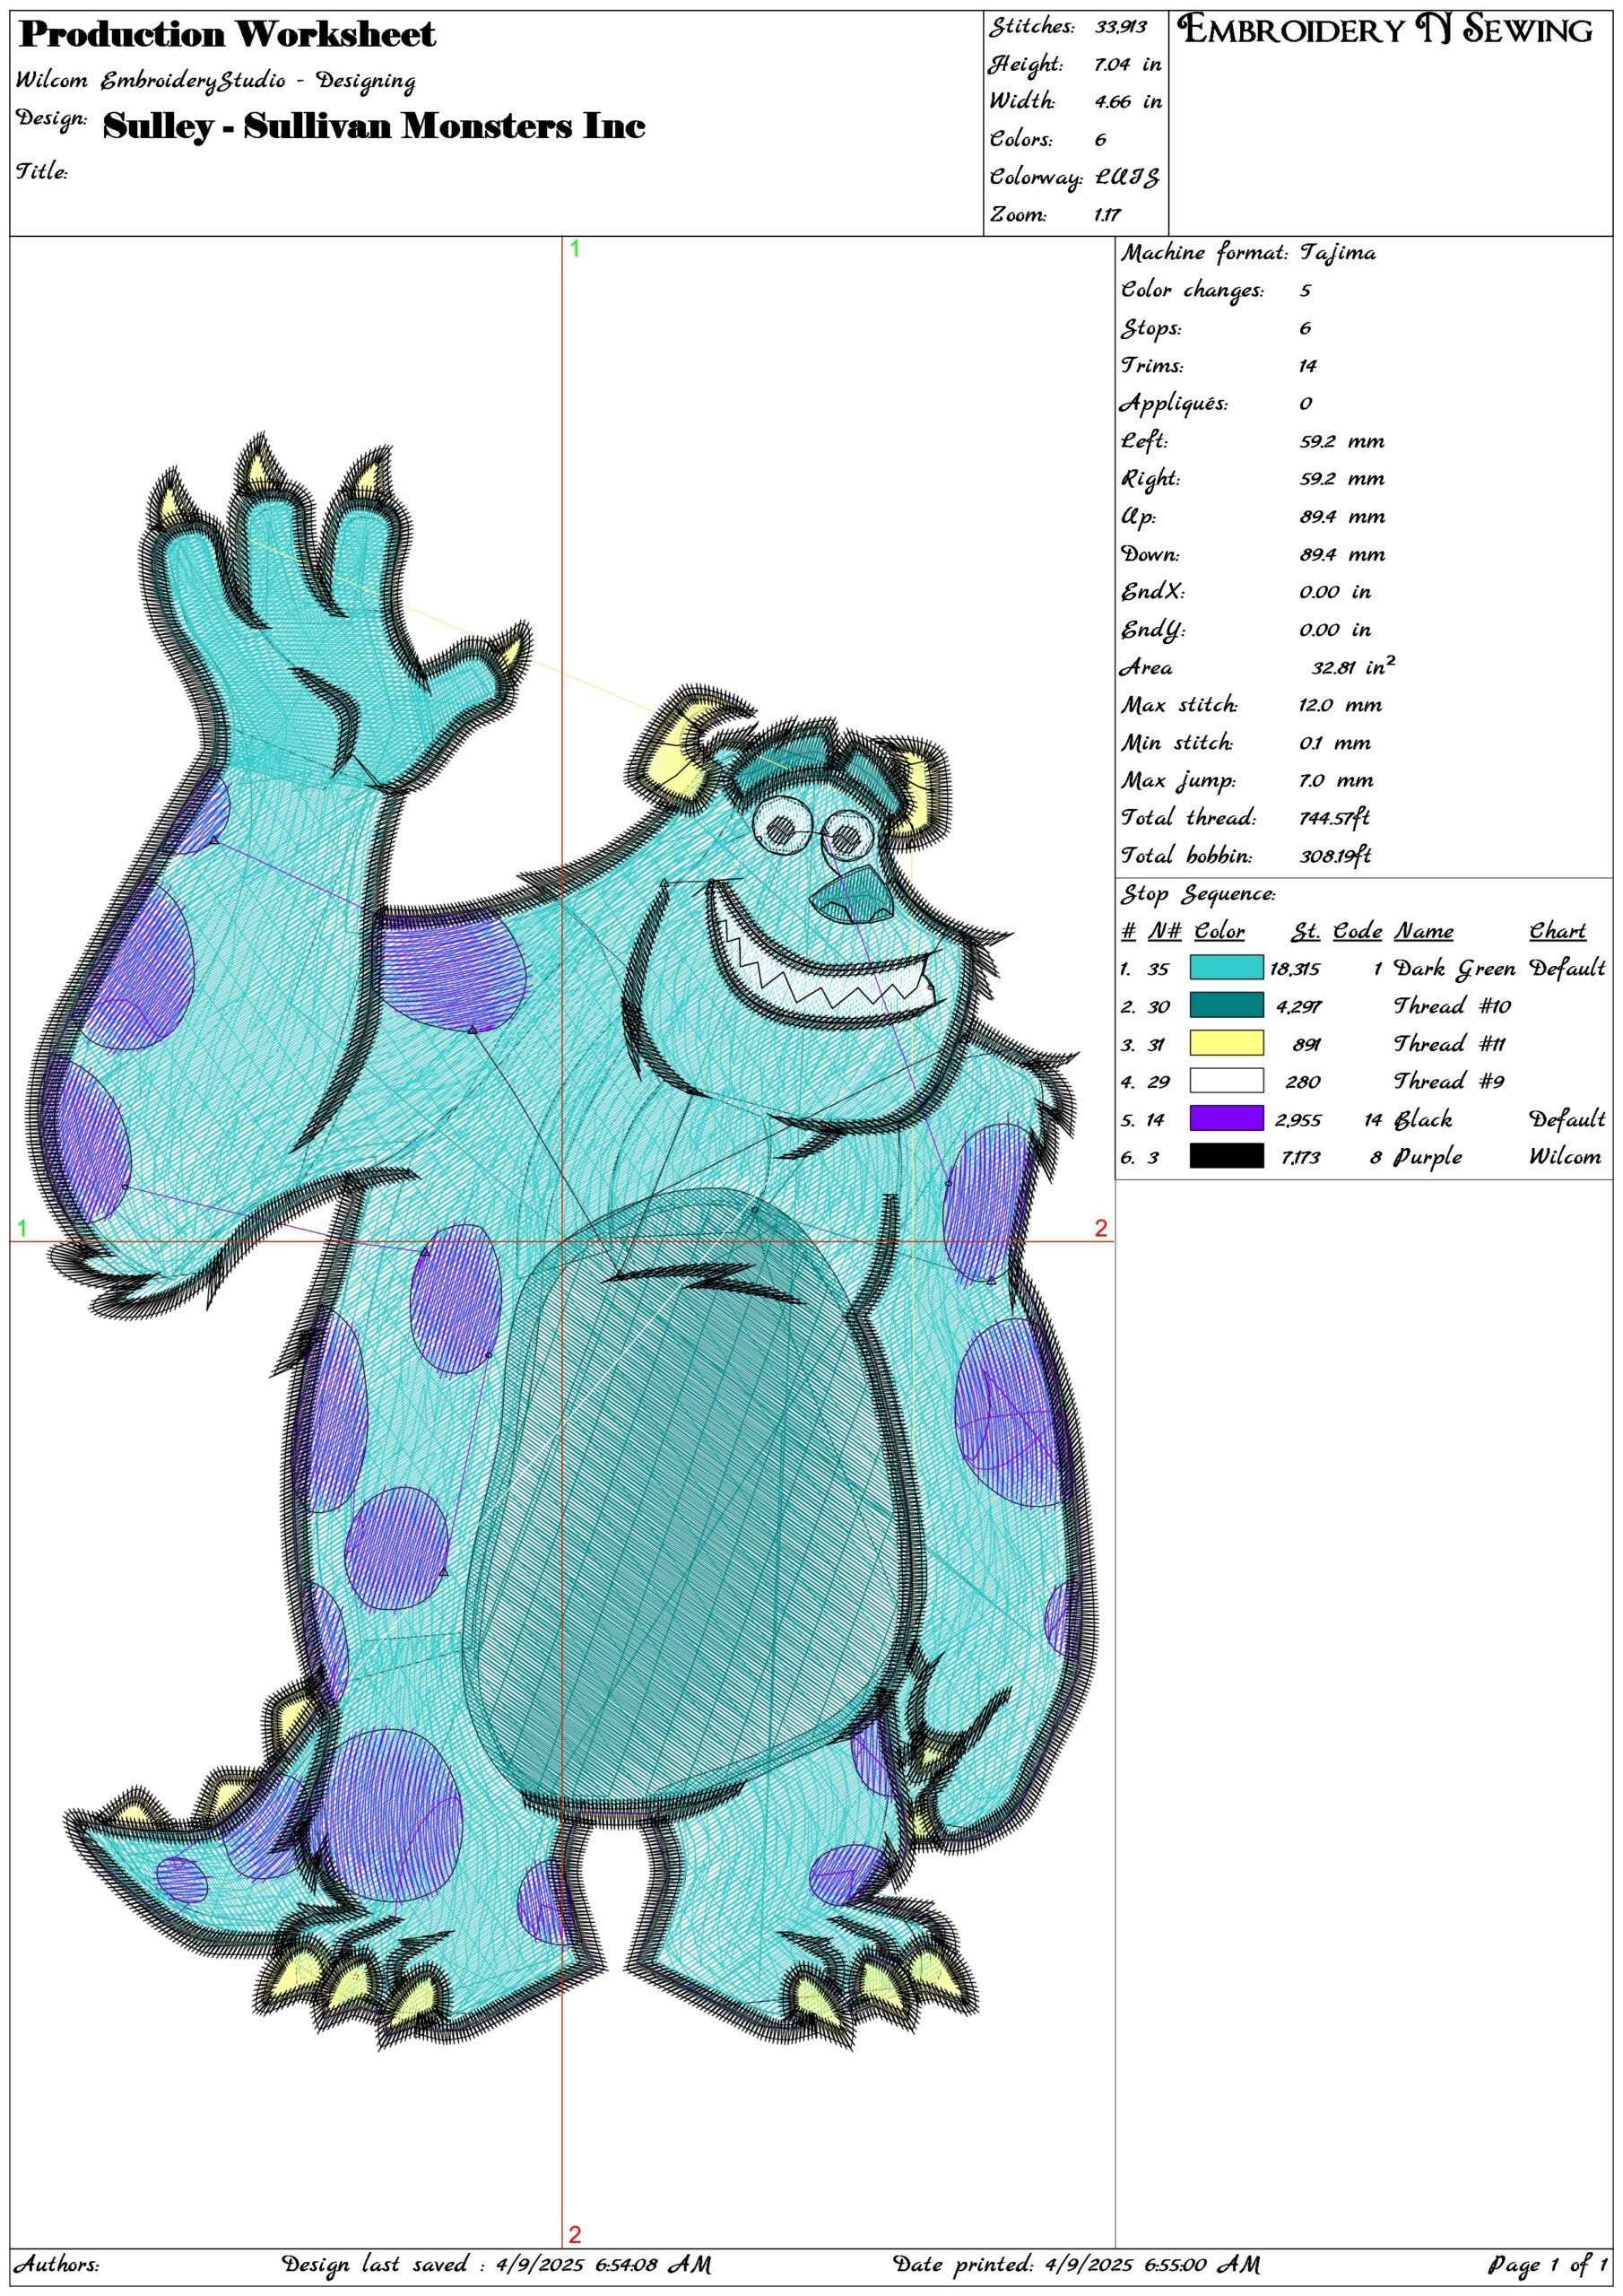
Task: Click the Trims value '14'
Action: click(x=1308, y=366)
